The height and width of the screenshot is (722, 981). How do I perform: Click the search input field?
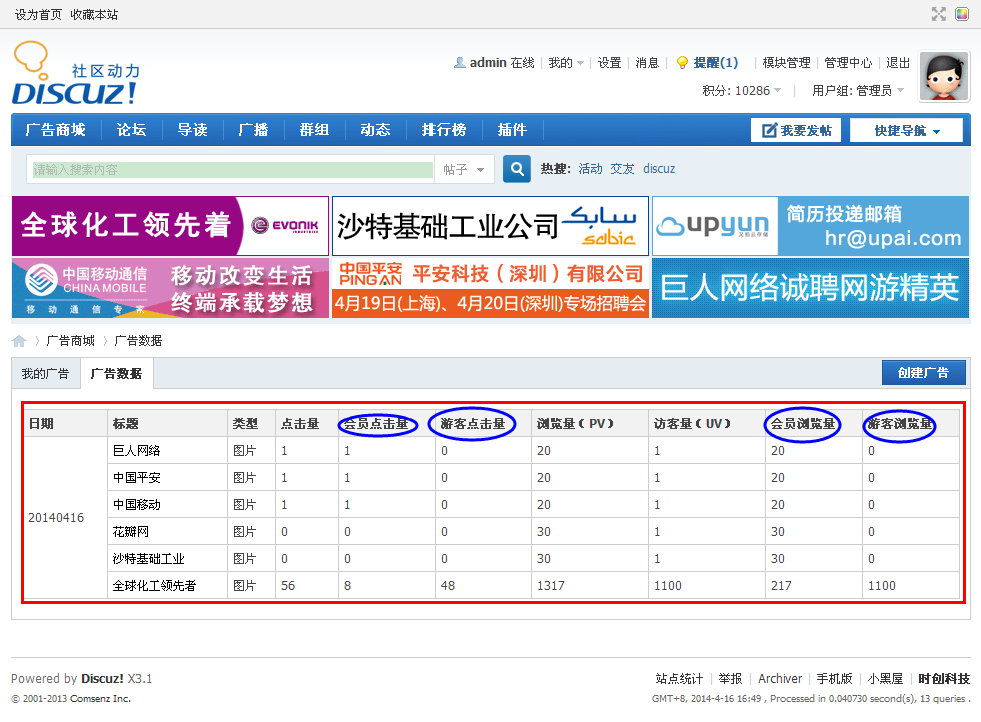(x=231, y=170)
